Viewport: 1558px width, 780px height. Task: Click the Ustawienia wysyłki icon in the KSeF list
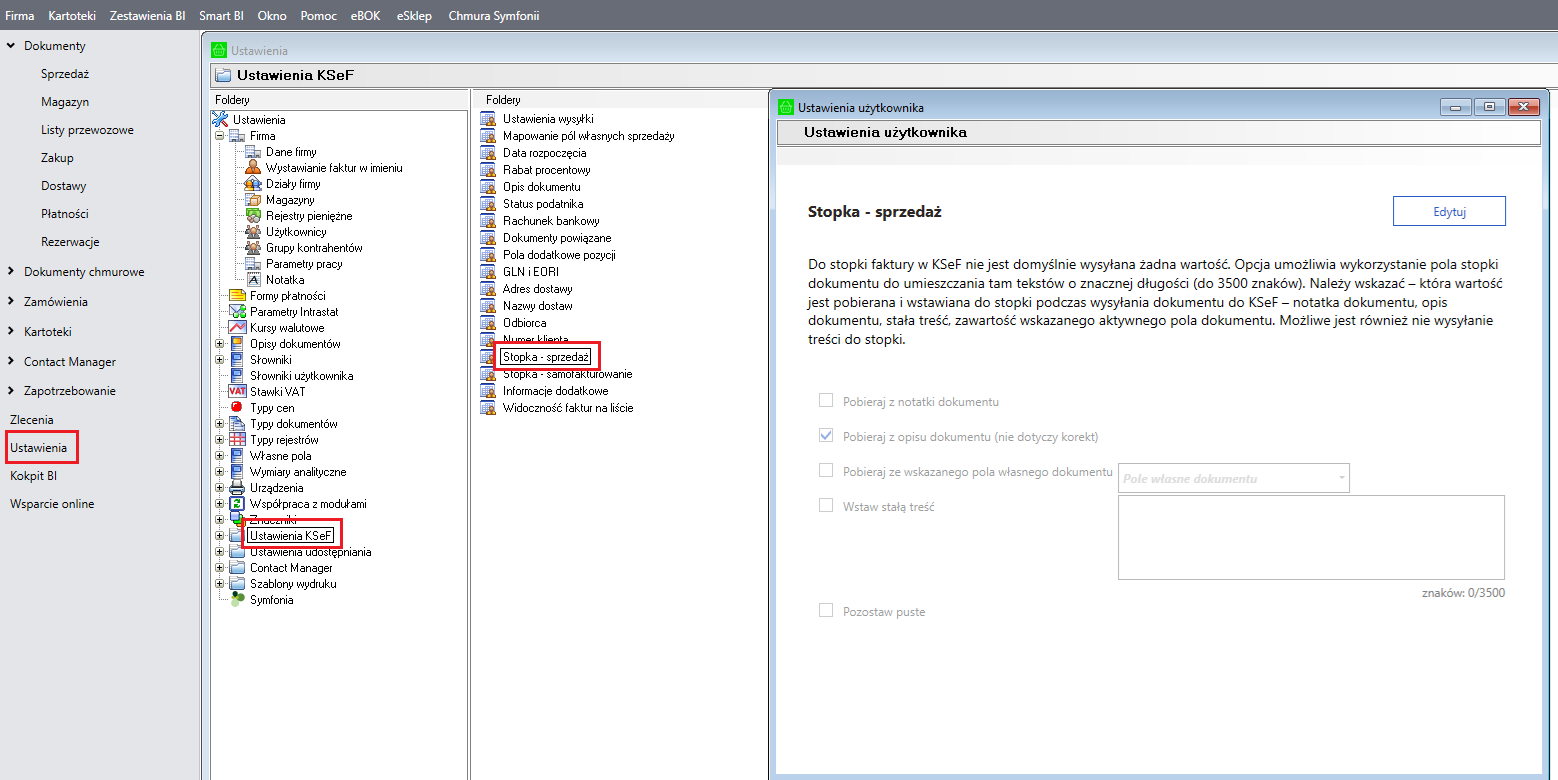[x=488, y=119]
